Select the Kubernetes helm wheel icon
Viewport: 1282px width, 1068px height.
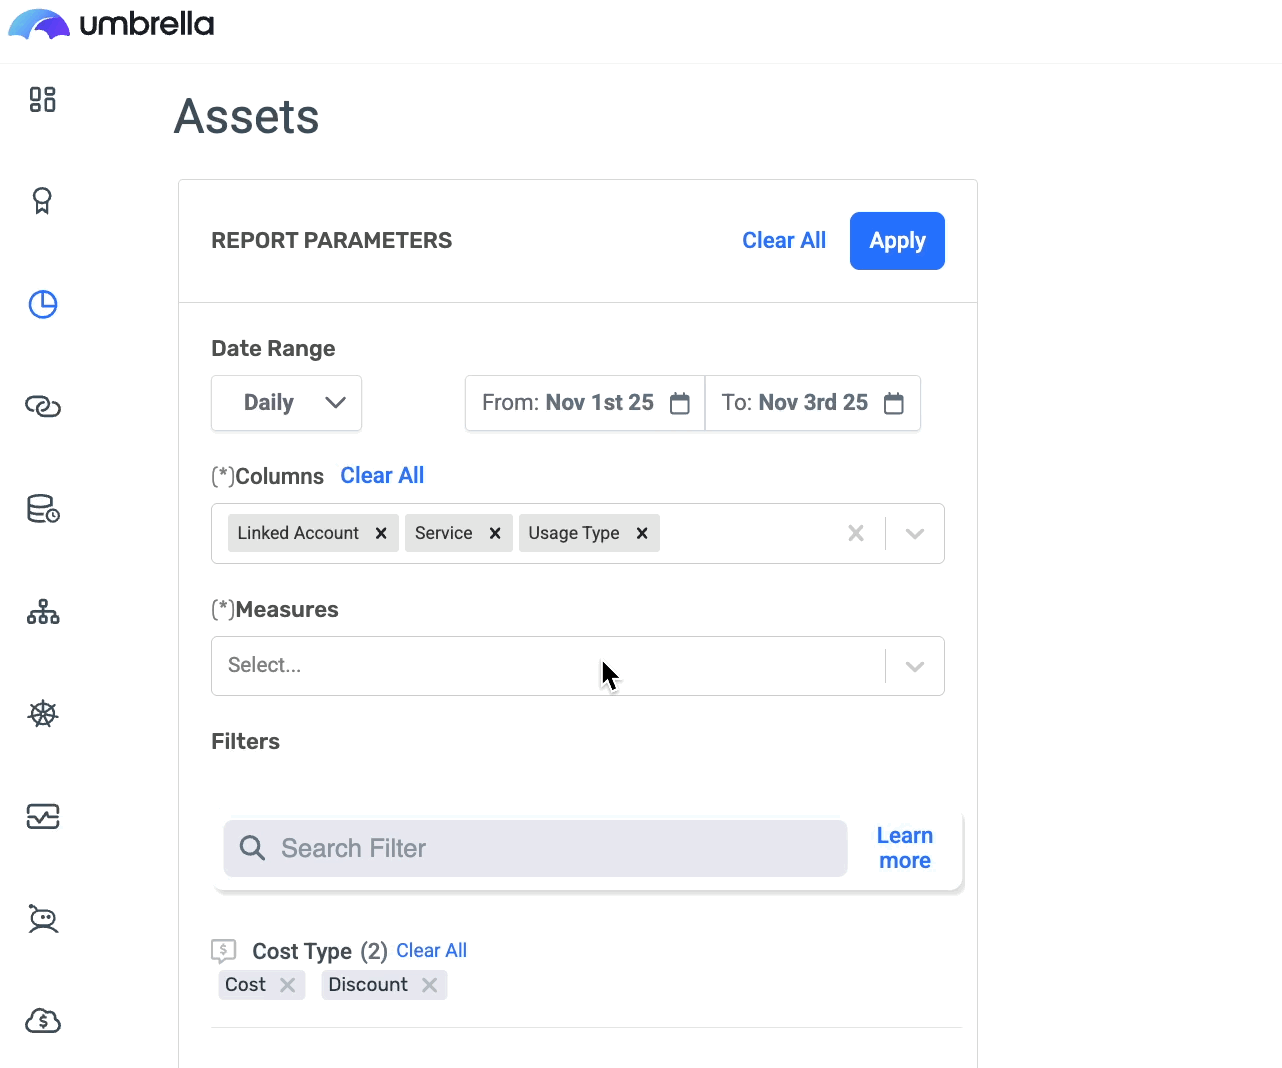tap(43, 714)
